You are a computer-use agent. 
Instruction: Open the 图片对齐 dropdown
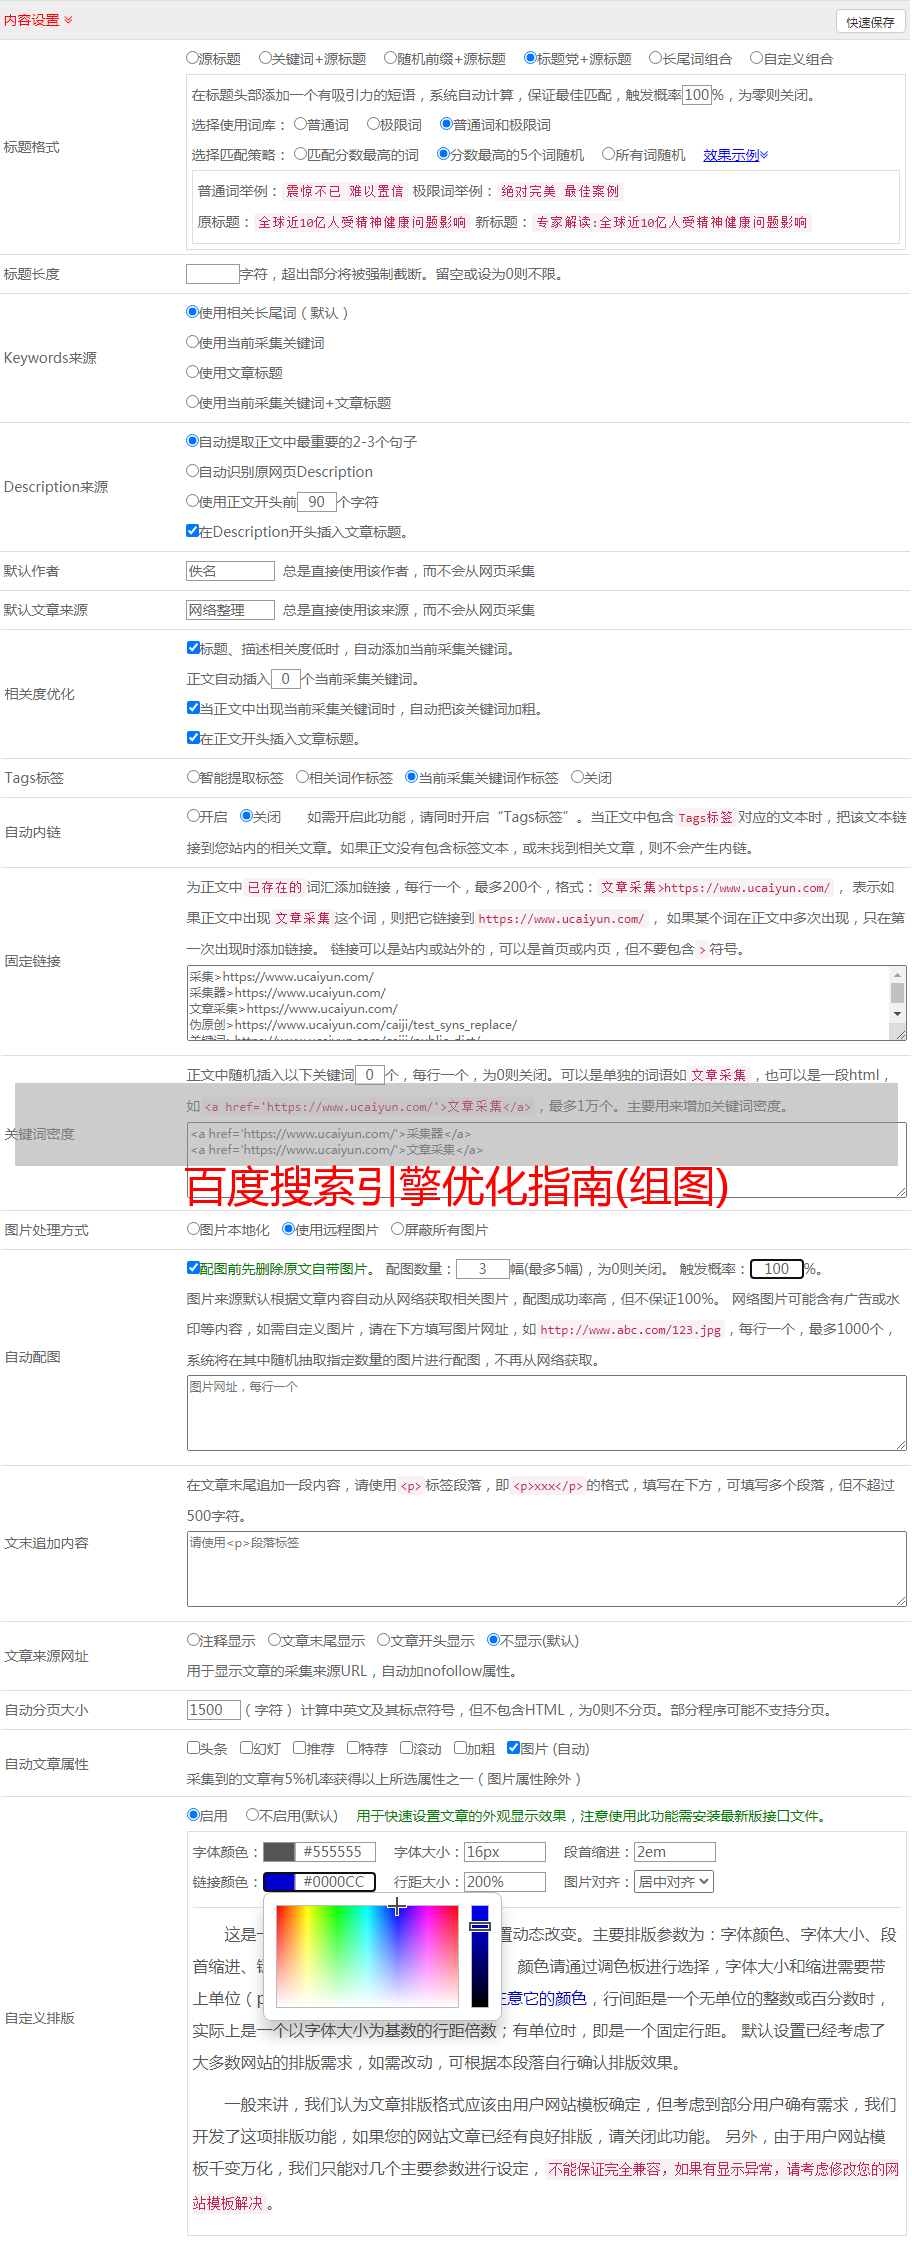(x=674, y=1882)
